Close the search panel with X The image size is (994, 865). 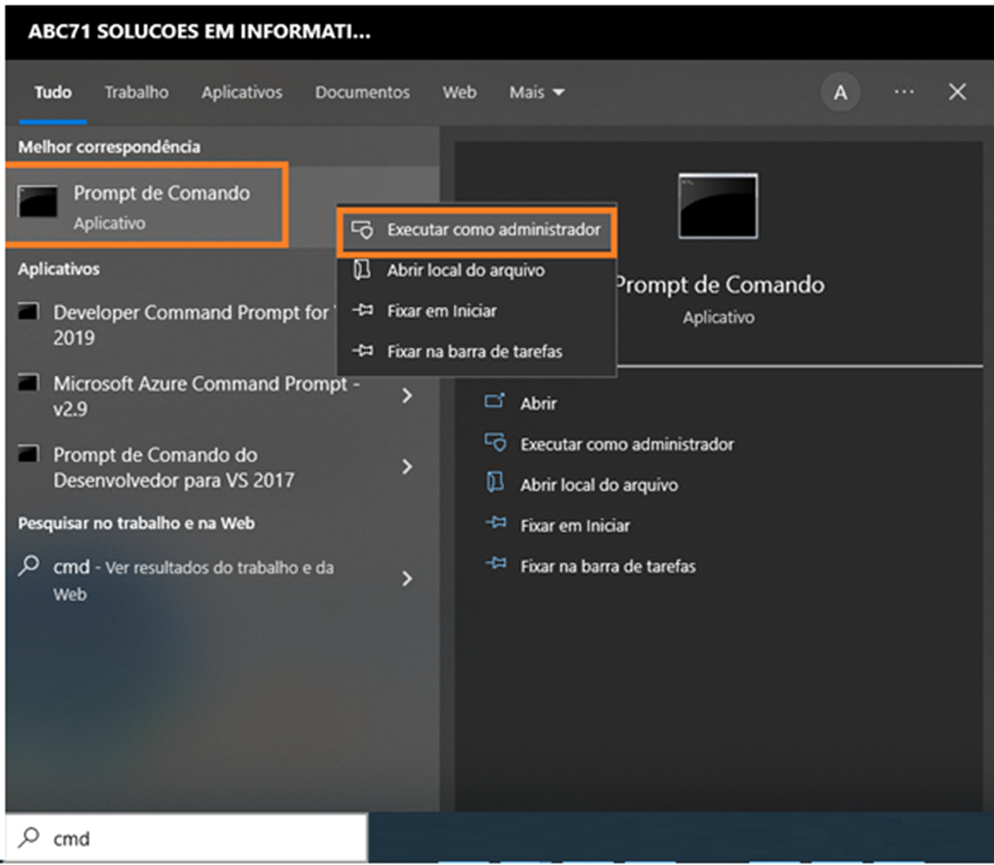tap(957, 92)
